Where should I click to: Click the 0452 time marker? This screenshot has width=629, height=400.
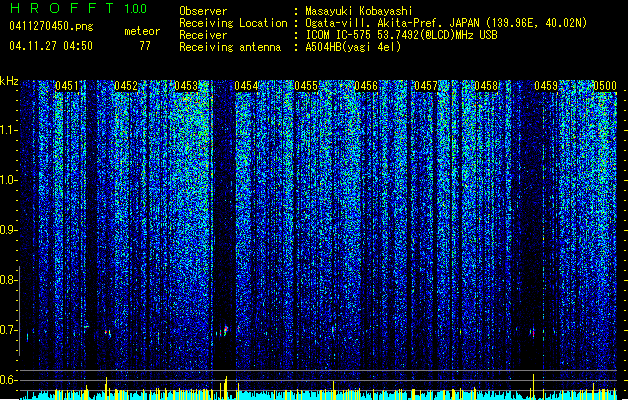tap(126, 86)
